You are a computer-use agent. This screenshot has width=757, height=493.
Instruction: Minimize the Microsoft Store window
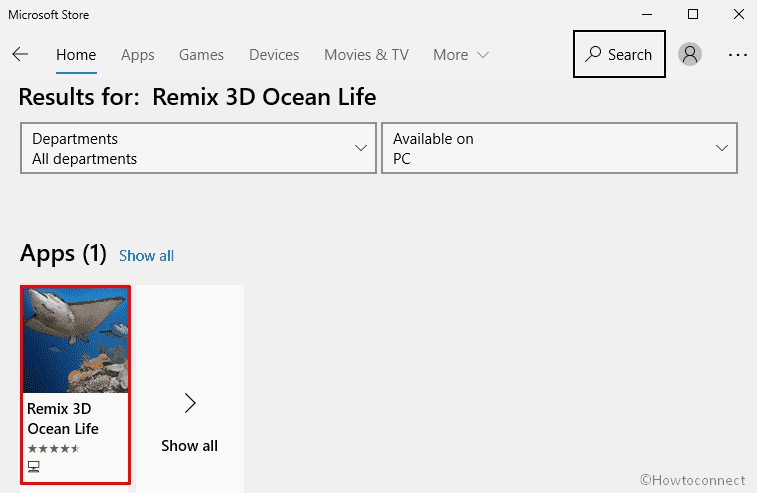click(x=647, y=14)
